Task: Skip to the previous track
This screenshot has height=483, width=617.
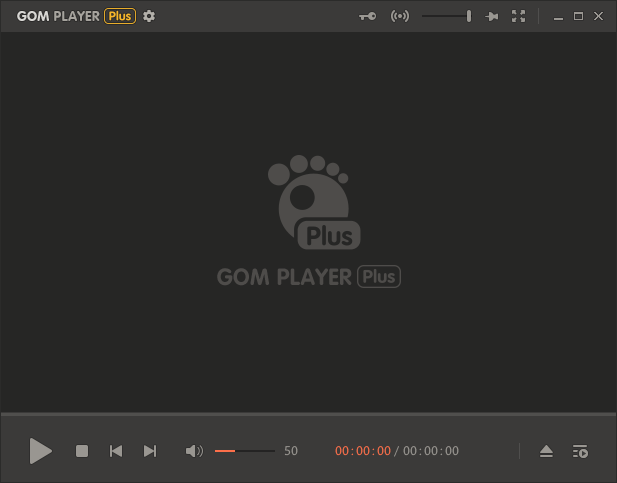Action: 116,451
